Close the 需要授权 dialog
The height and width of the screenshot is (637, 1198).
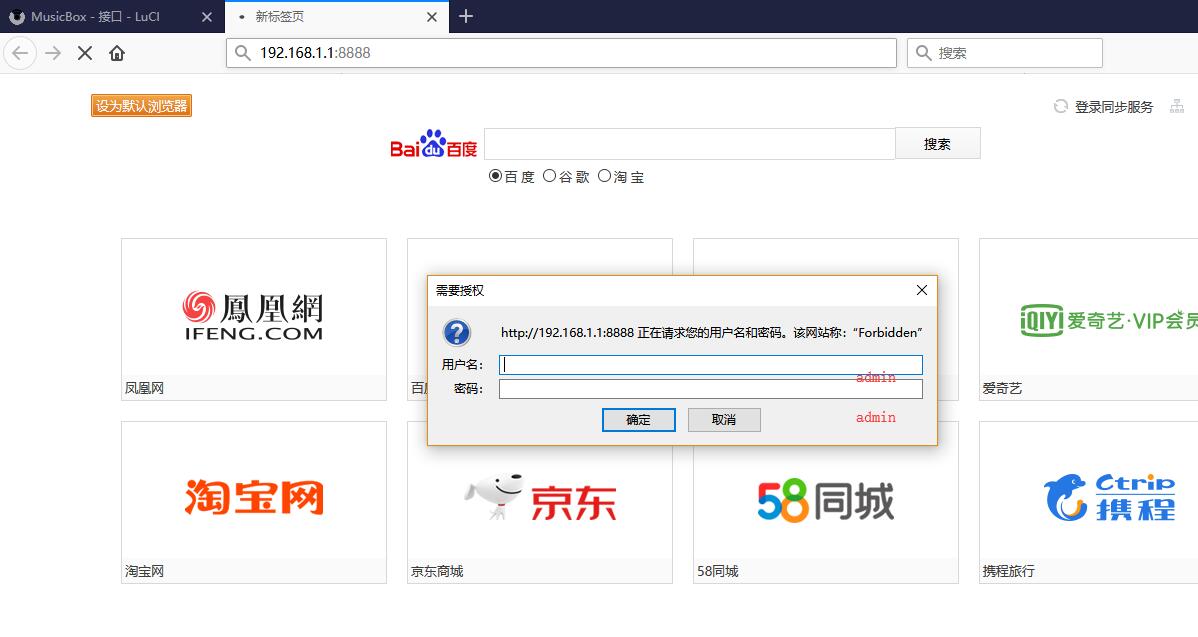pos(921,290)
